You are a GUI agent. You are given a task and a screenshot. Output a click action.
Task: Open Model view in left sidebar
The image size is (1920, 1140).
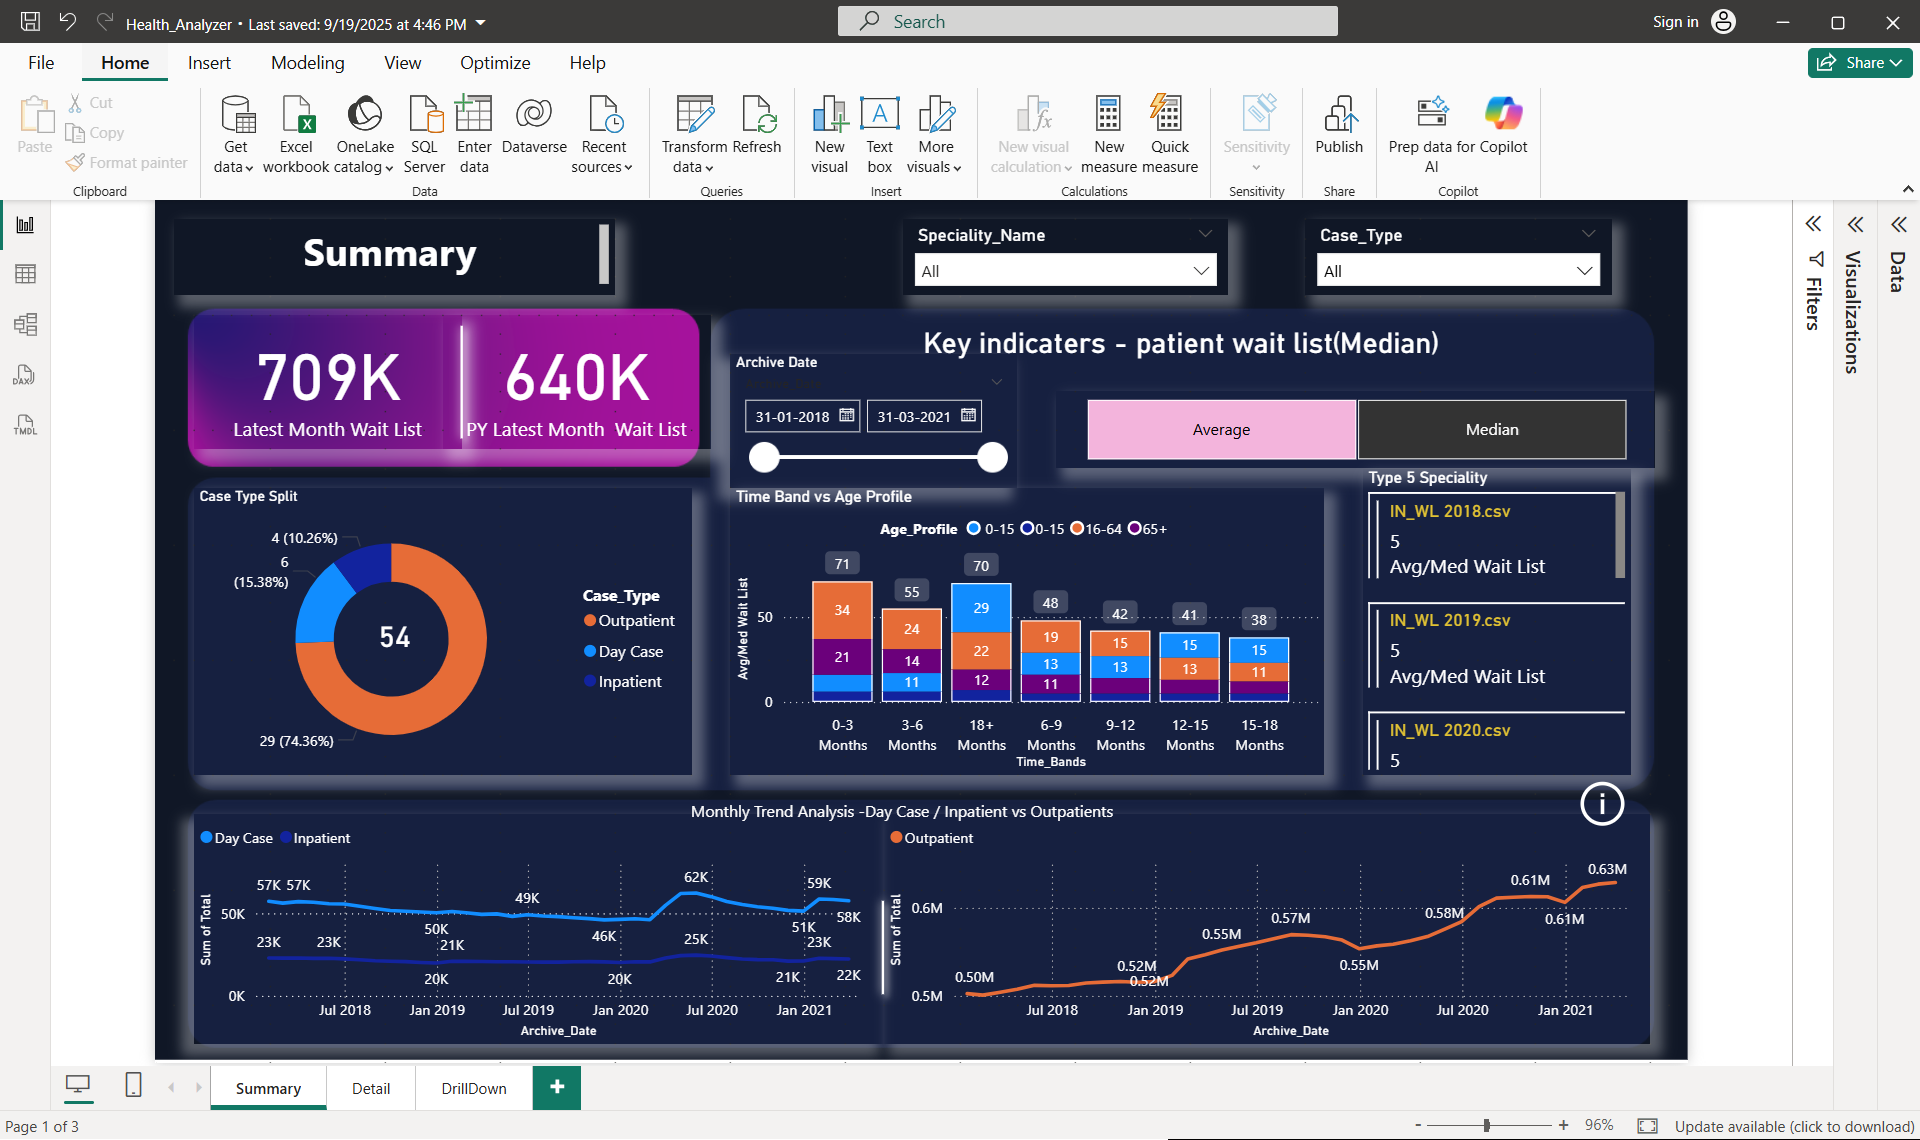(x=25, y=324)
